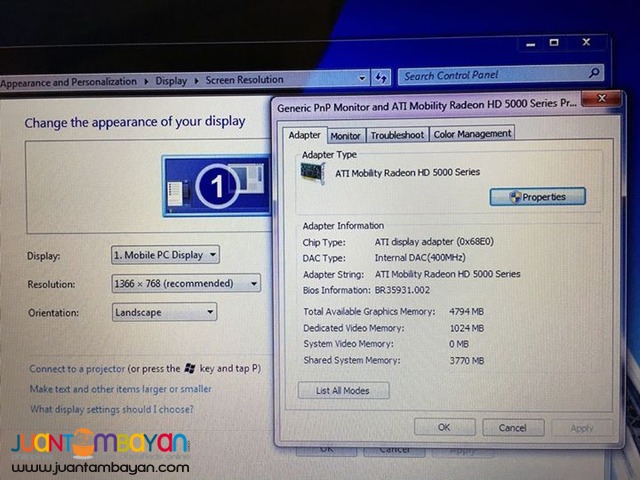640x480 pixels.
Task: Click the address bar refresh icon
Action: pos(381,78)
